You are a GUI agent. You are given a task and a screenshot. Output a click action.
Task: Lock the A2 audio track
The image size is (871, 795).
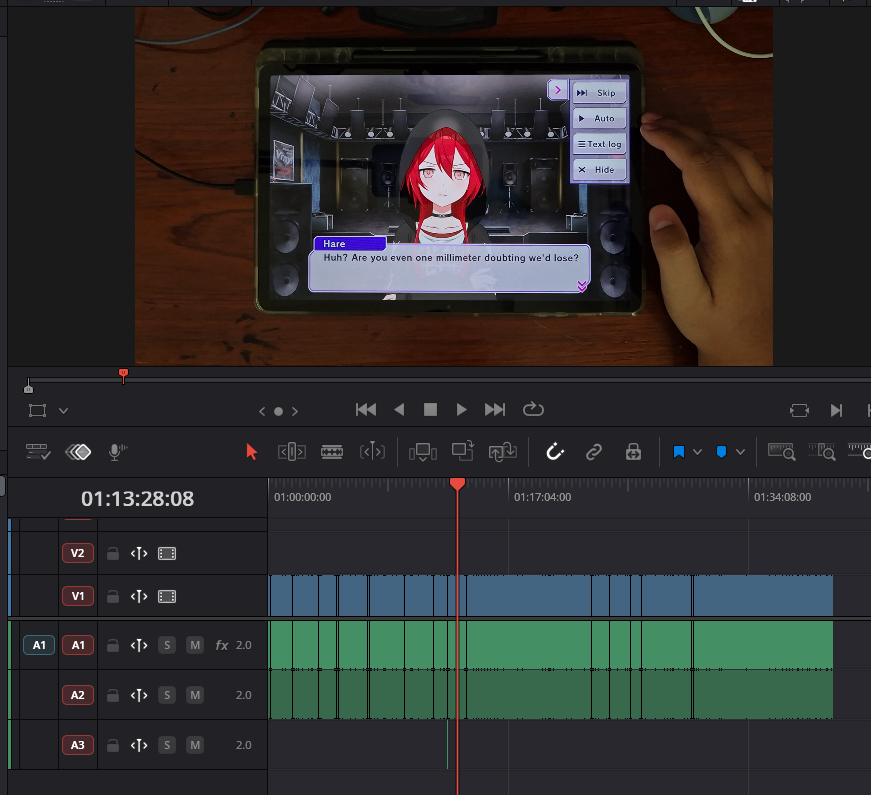point(113,696)
